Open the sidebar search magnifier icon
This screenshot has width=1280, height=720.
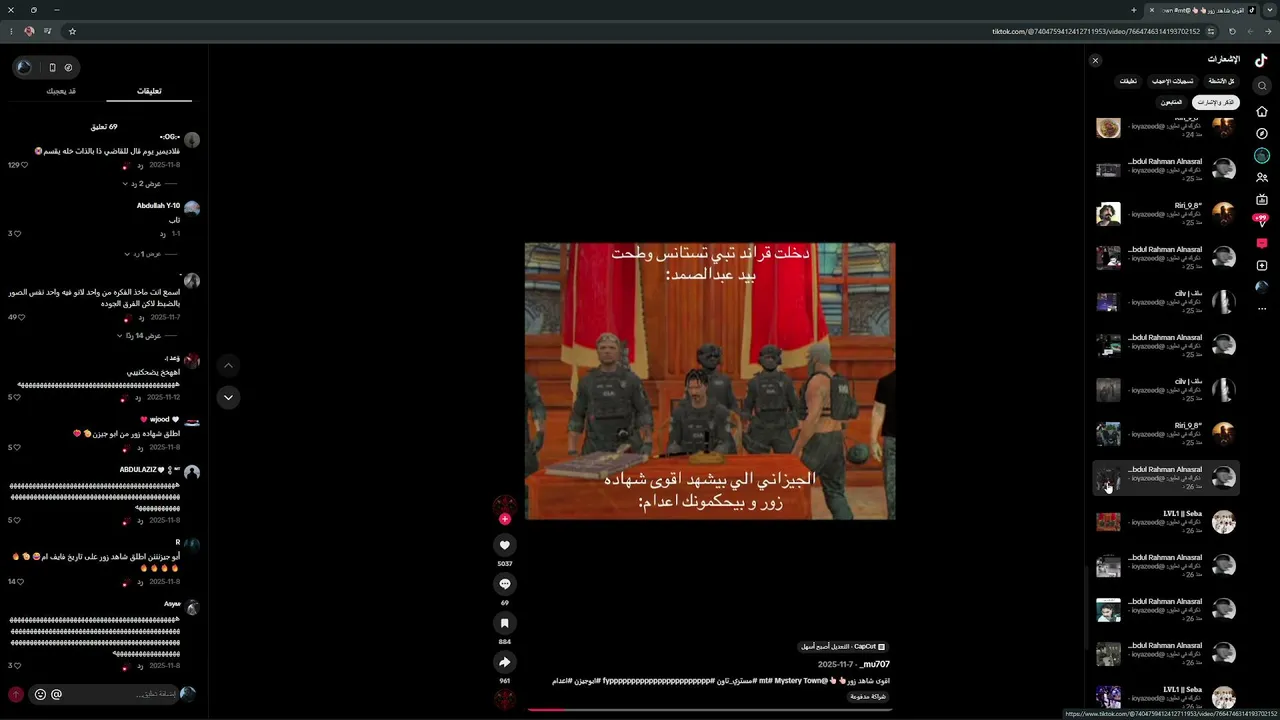tap(1262, 86)
